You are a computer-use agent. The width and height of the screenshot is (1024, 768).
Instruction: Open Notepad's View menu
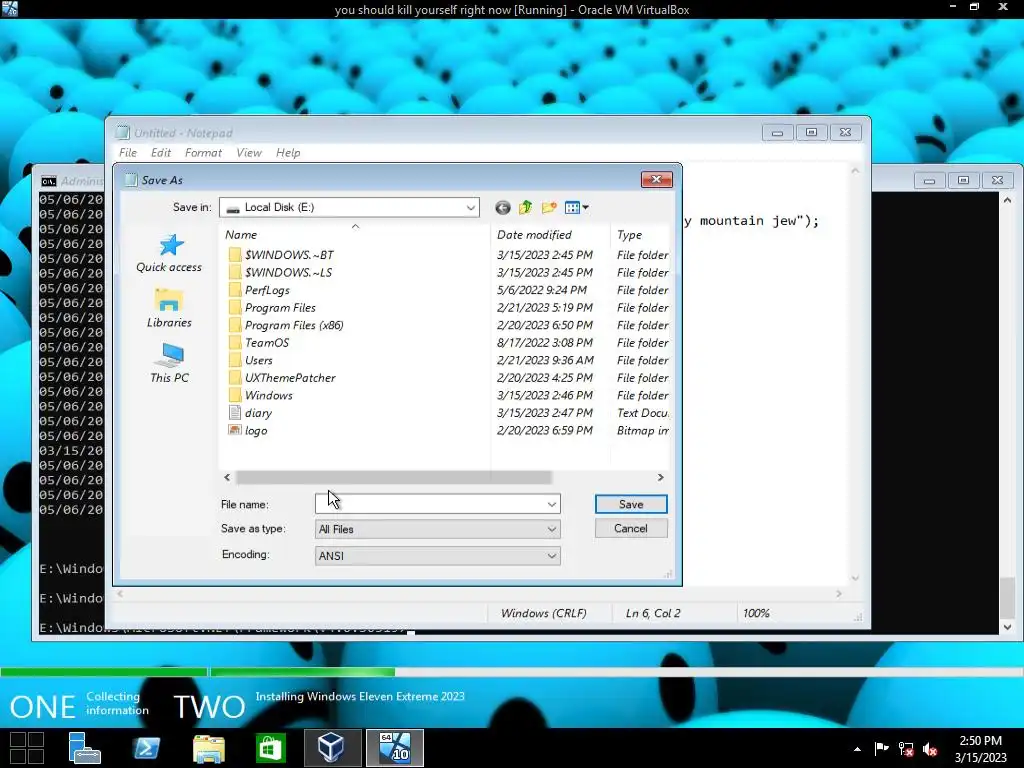point(249,153)
